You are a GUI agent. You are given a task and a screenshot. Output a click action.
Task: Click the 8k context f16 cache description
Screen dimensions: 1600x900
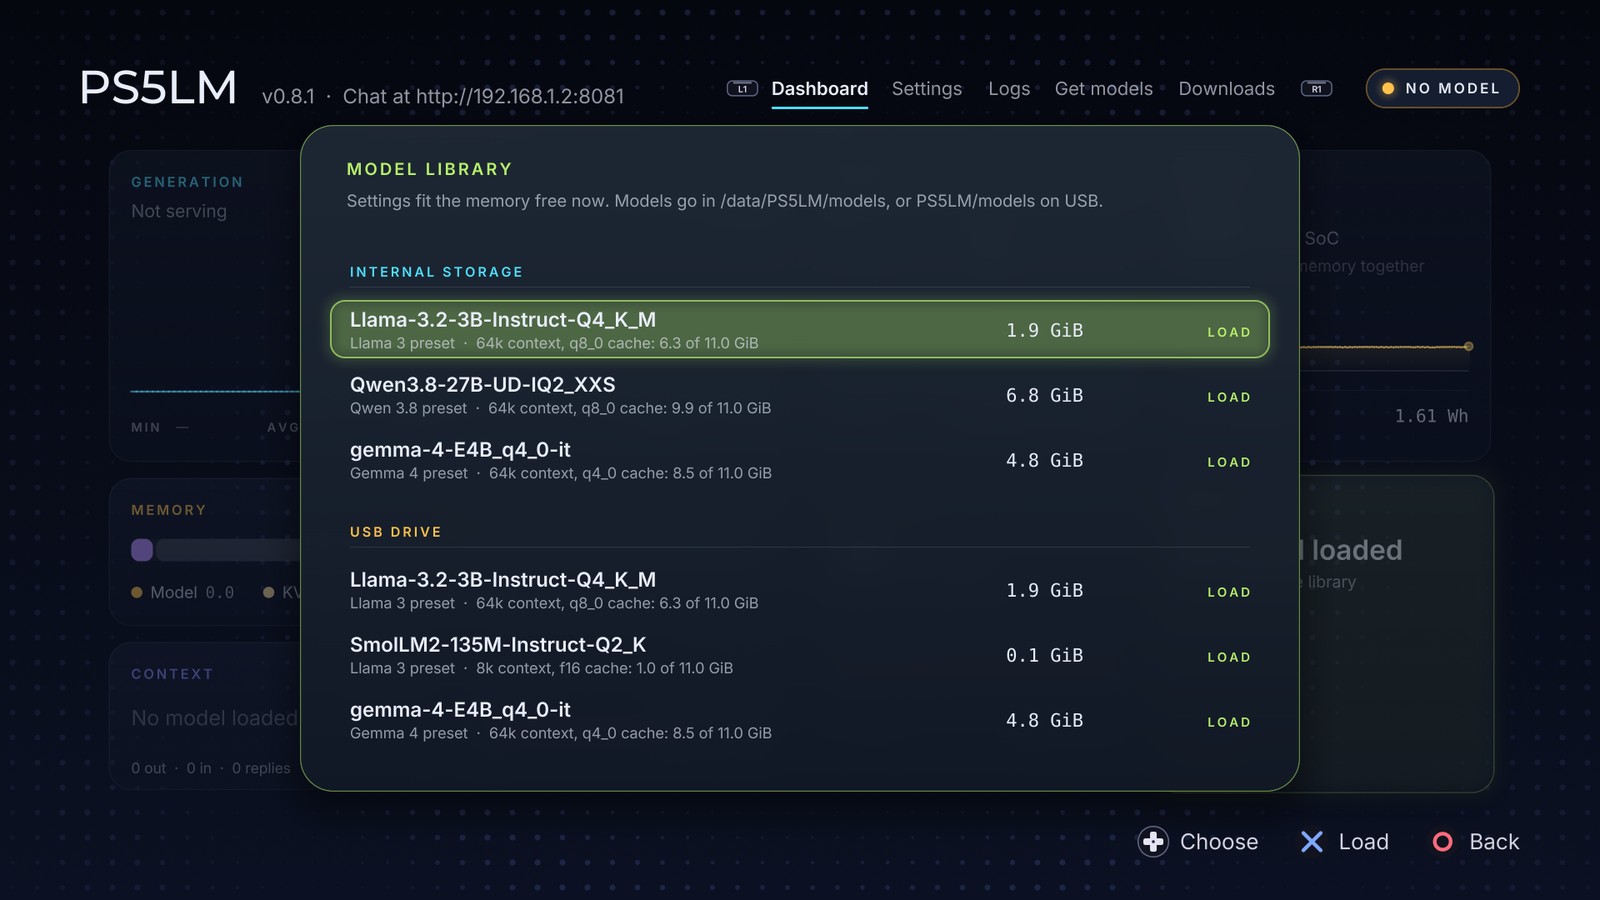(604, 668)
